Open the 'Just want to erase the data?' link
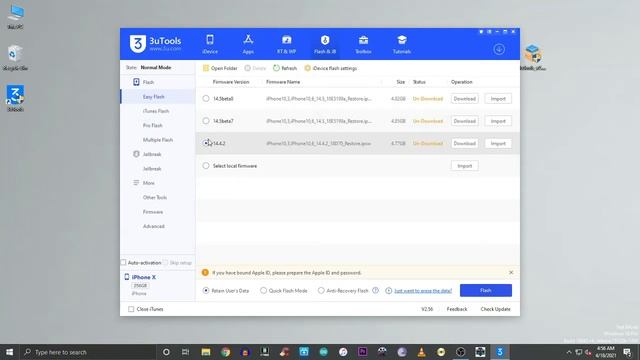Screen dimensions: 640x360 pos(423,291)
